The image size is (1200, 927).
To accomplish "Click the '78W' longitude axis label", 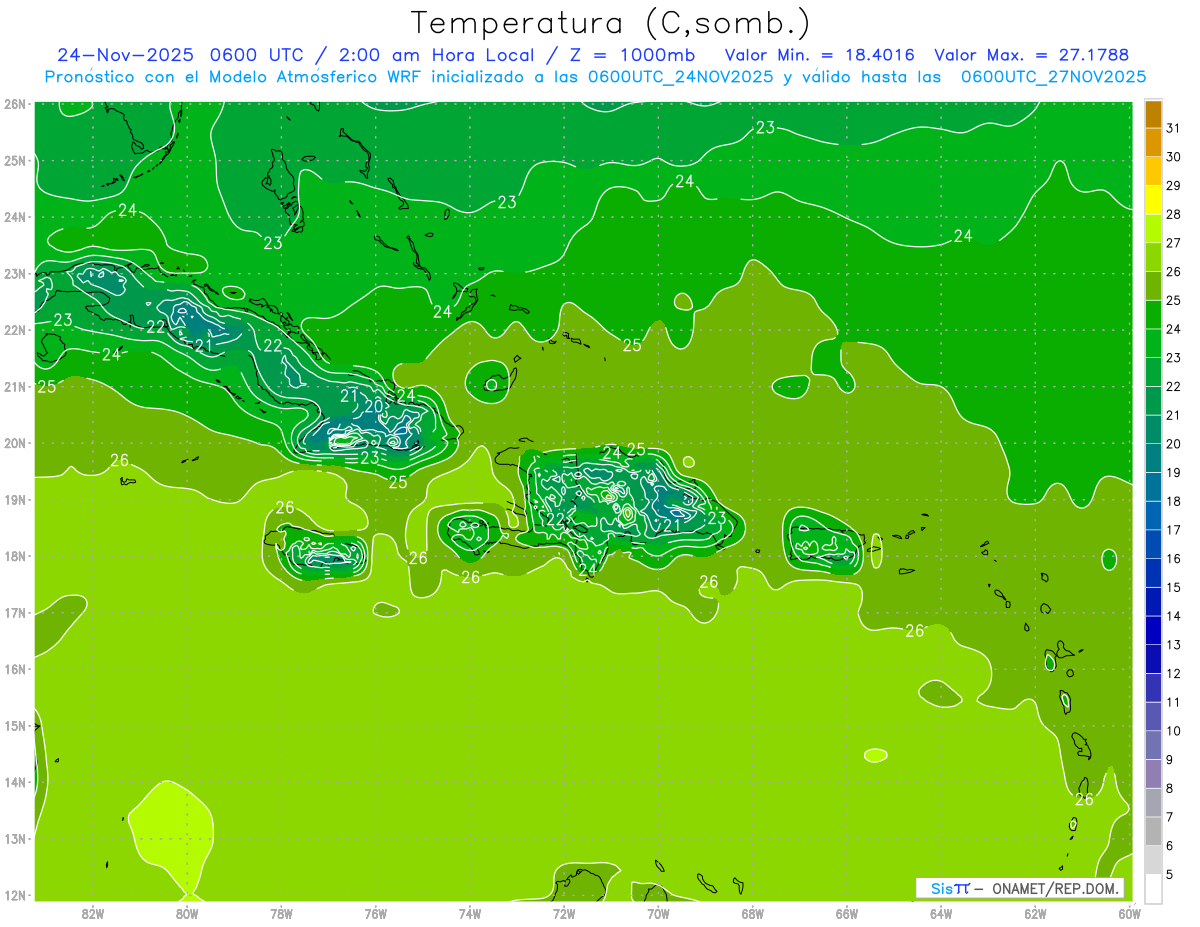I will point(281,914).
